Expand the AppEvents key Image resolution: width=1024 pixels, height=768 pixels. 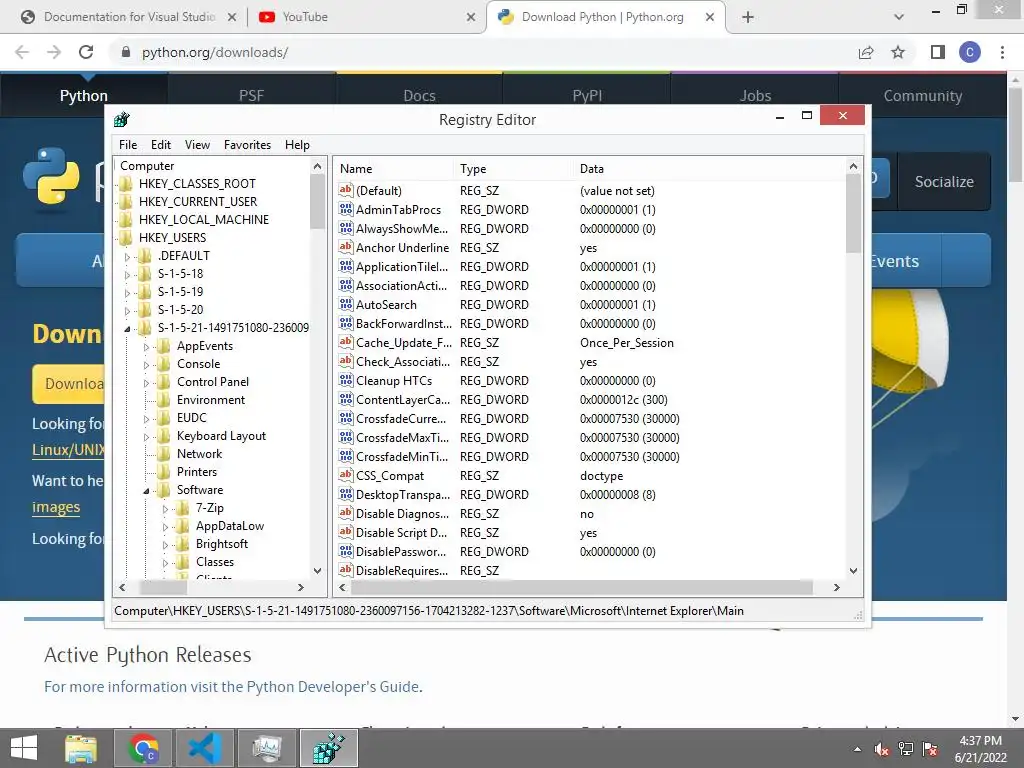click(x=146, y=347)
